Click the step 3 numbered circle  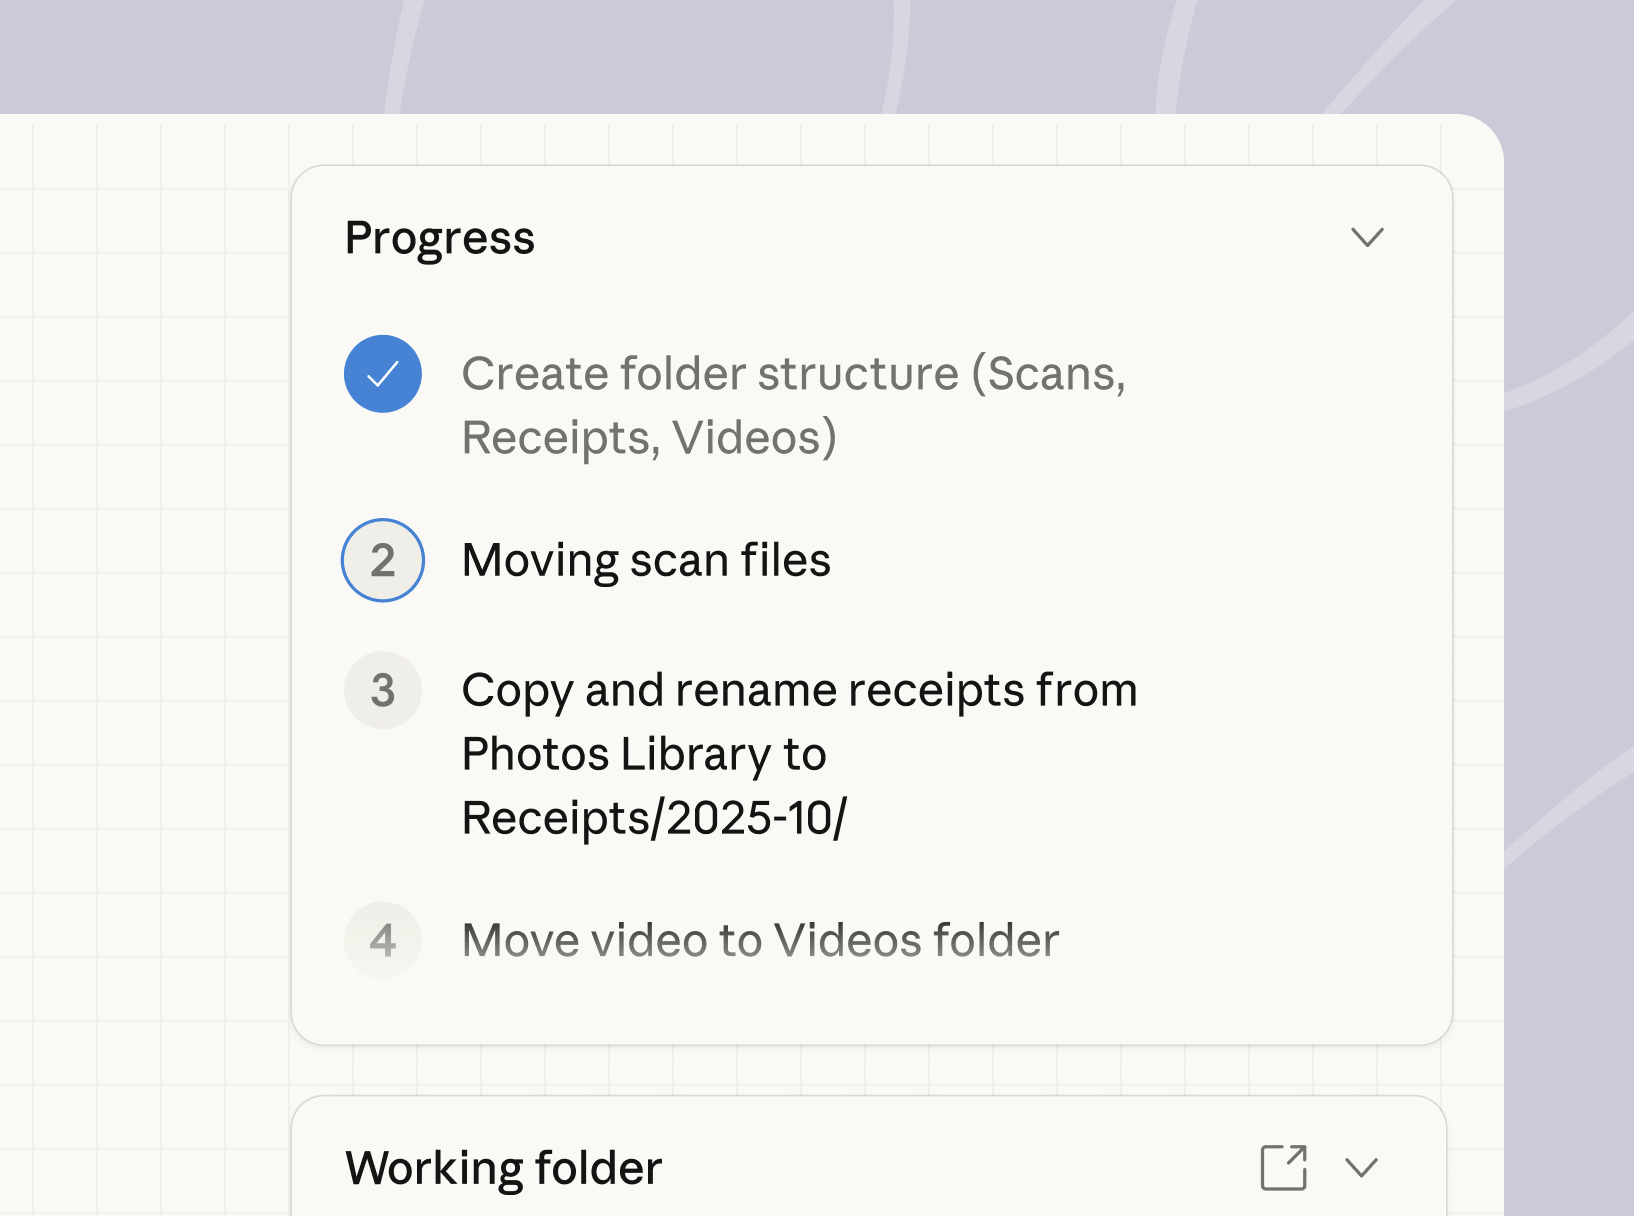pyautogui.click(x=382, y=691)
